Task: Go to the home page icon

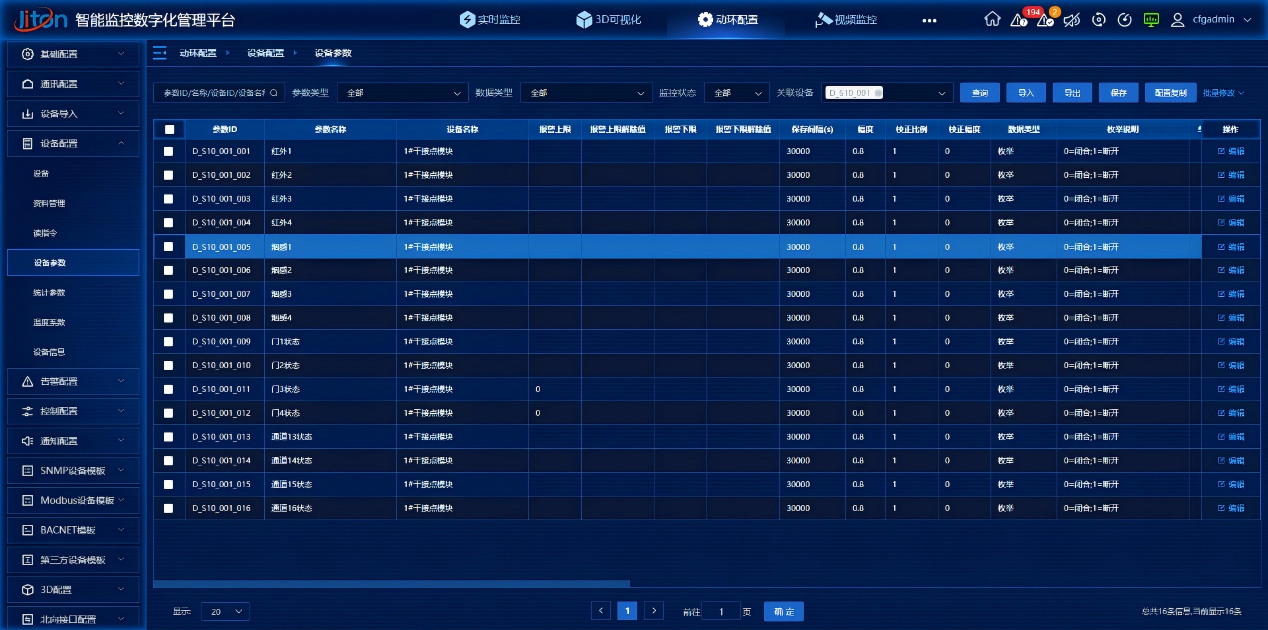Action: tap(992, 20)
